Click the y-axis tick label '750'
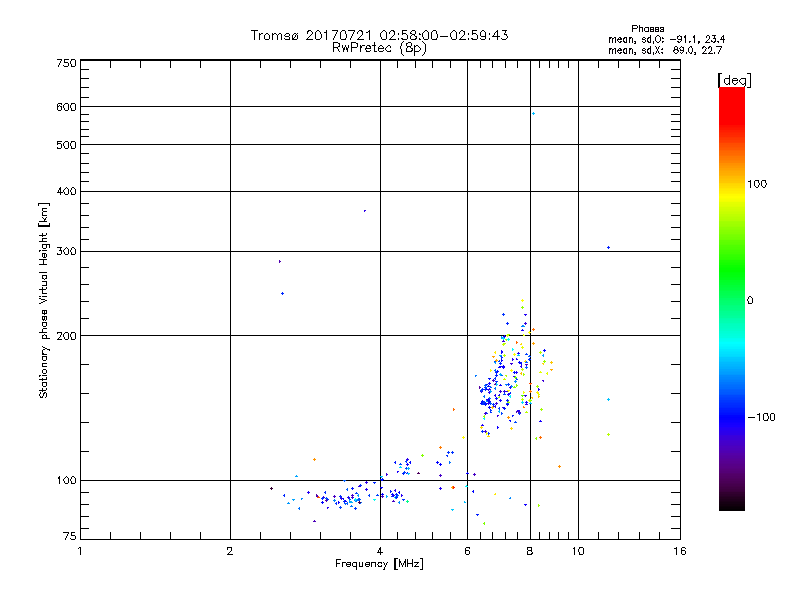The width and height of the screenshot is (800, 600). [66, 63]
